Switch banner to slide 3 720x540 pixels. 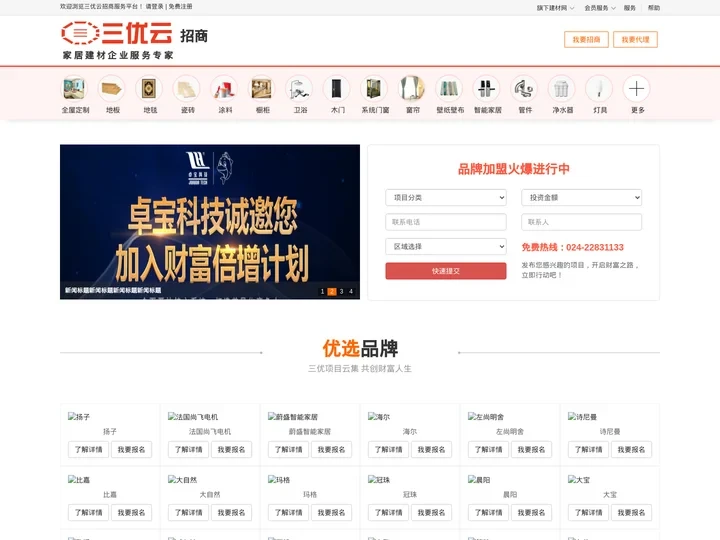[x=341, y=292]
